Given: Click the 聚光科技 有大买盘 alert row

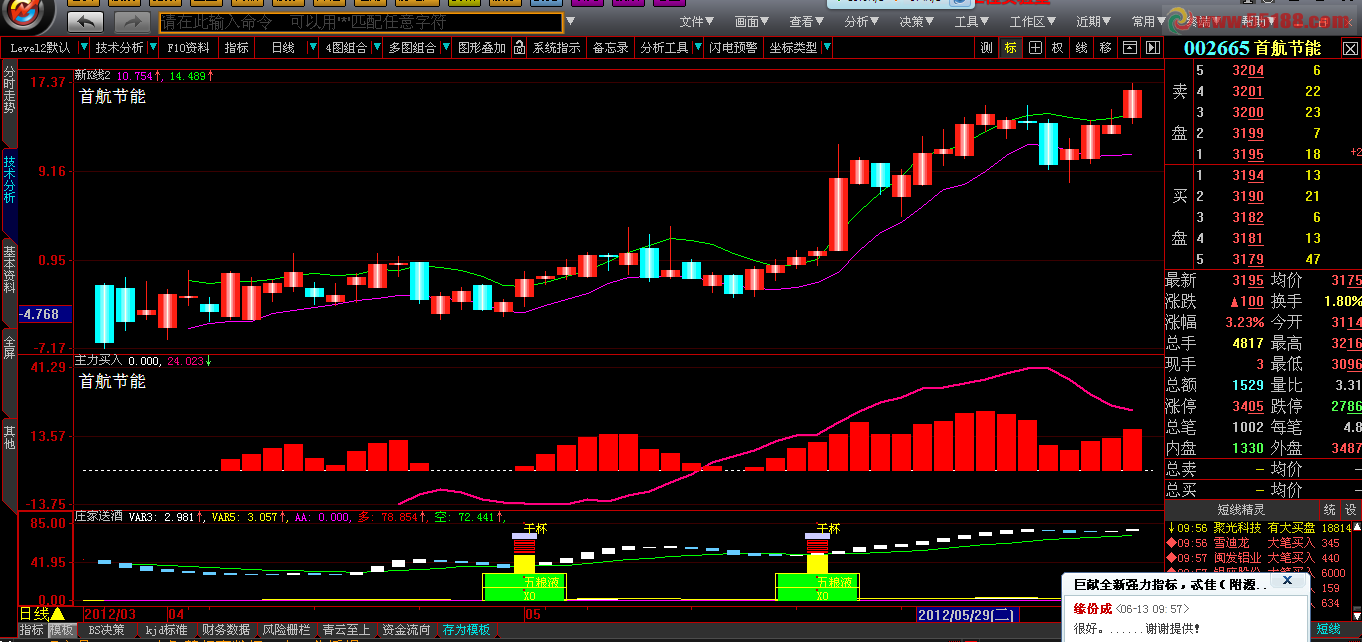Looking at the screenshot, I should [x=1258, y=528].
